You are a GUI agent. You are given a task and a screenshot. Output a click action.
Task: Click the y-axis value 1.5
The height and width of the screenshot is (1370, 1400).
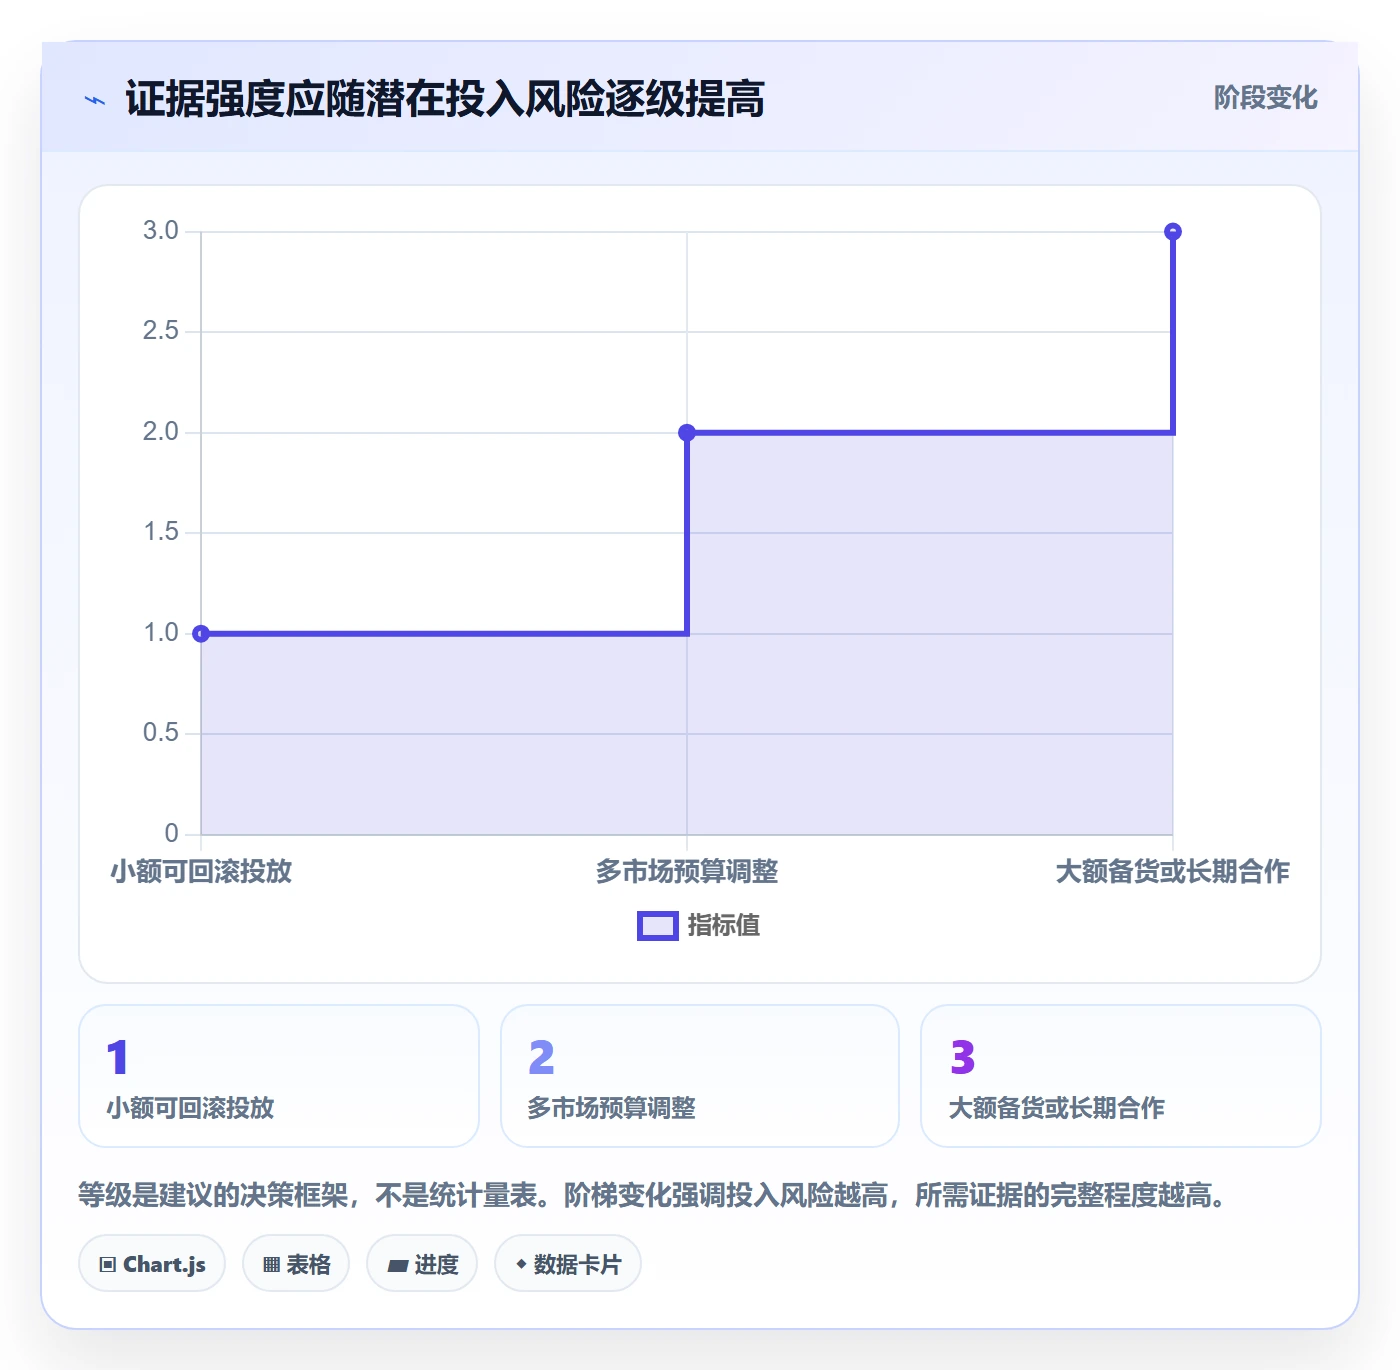[x=160, y=532]
